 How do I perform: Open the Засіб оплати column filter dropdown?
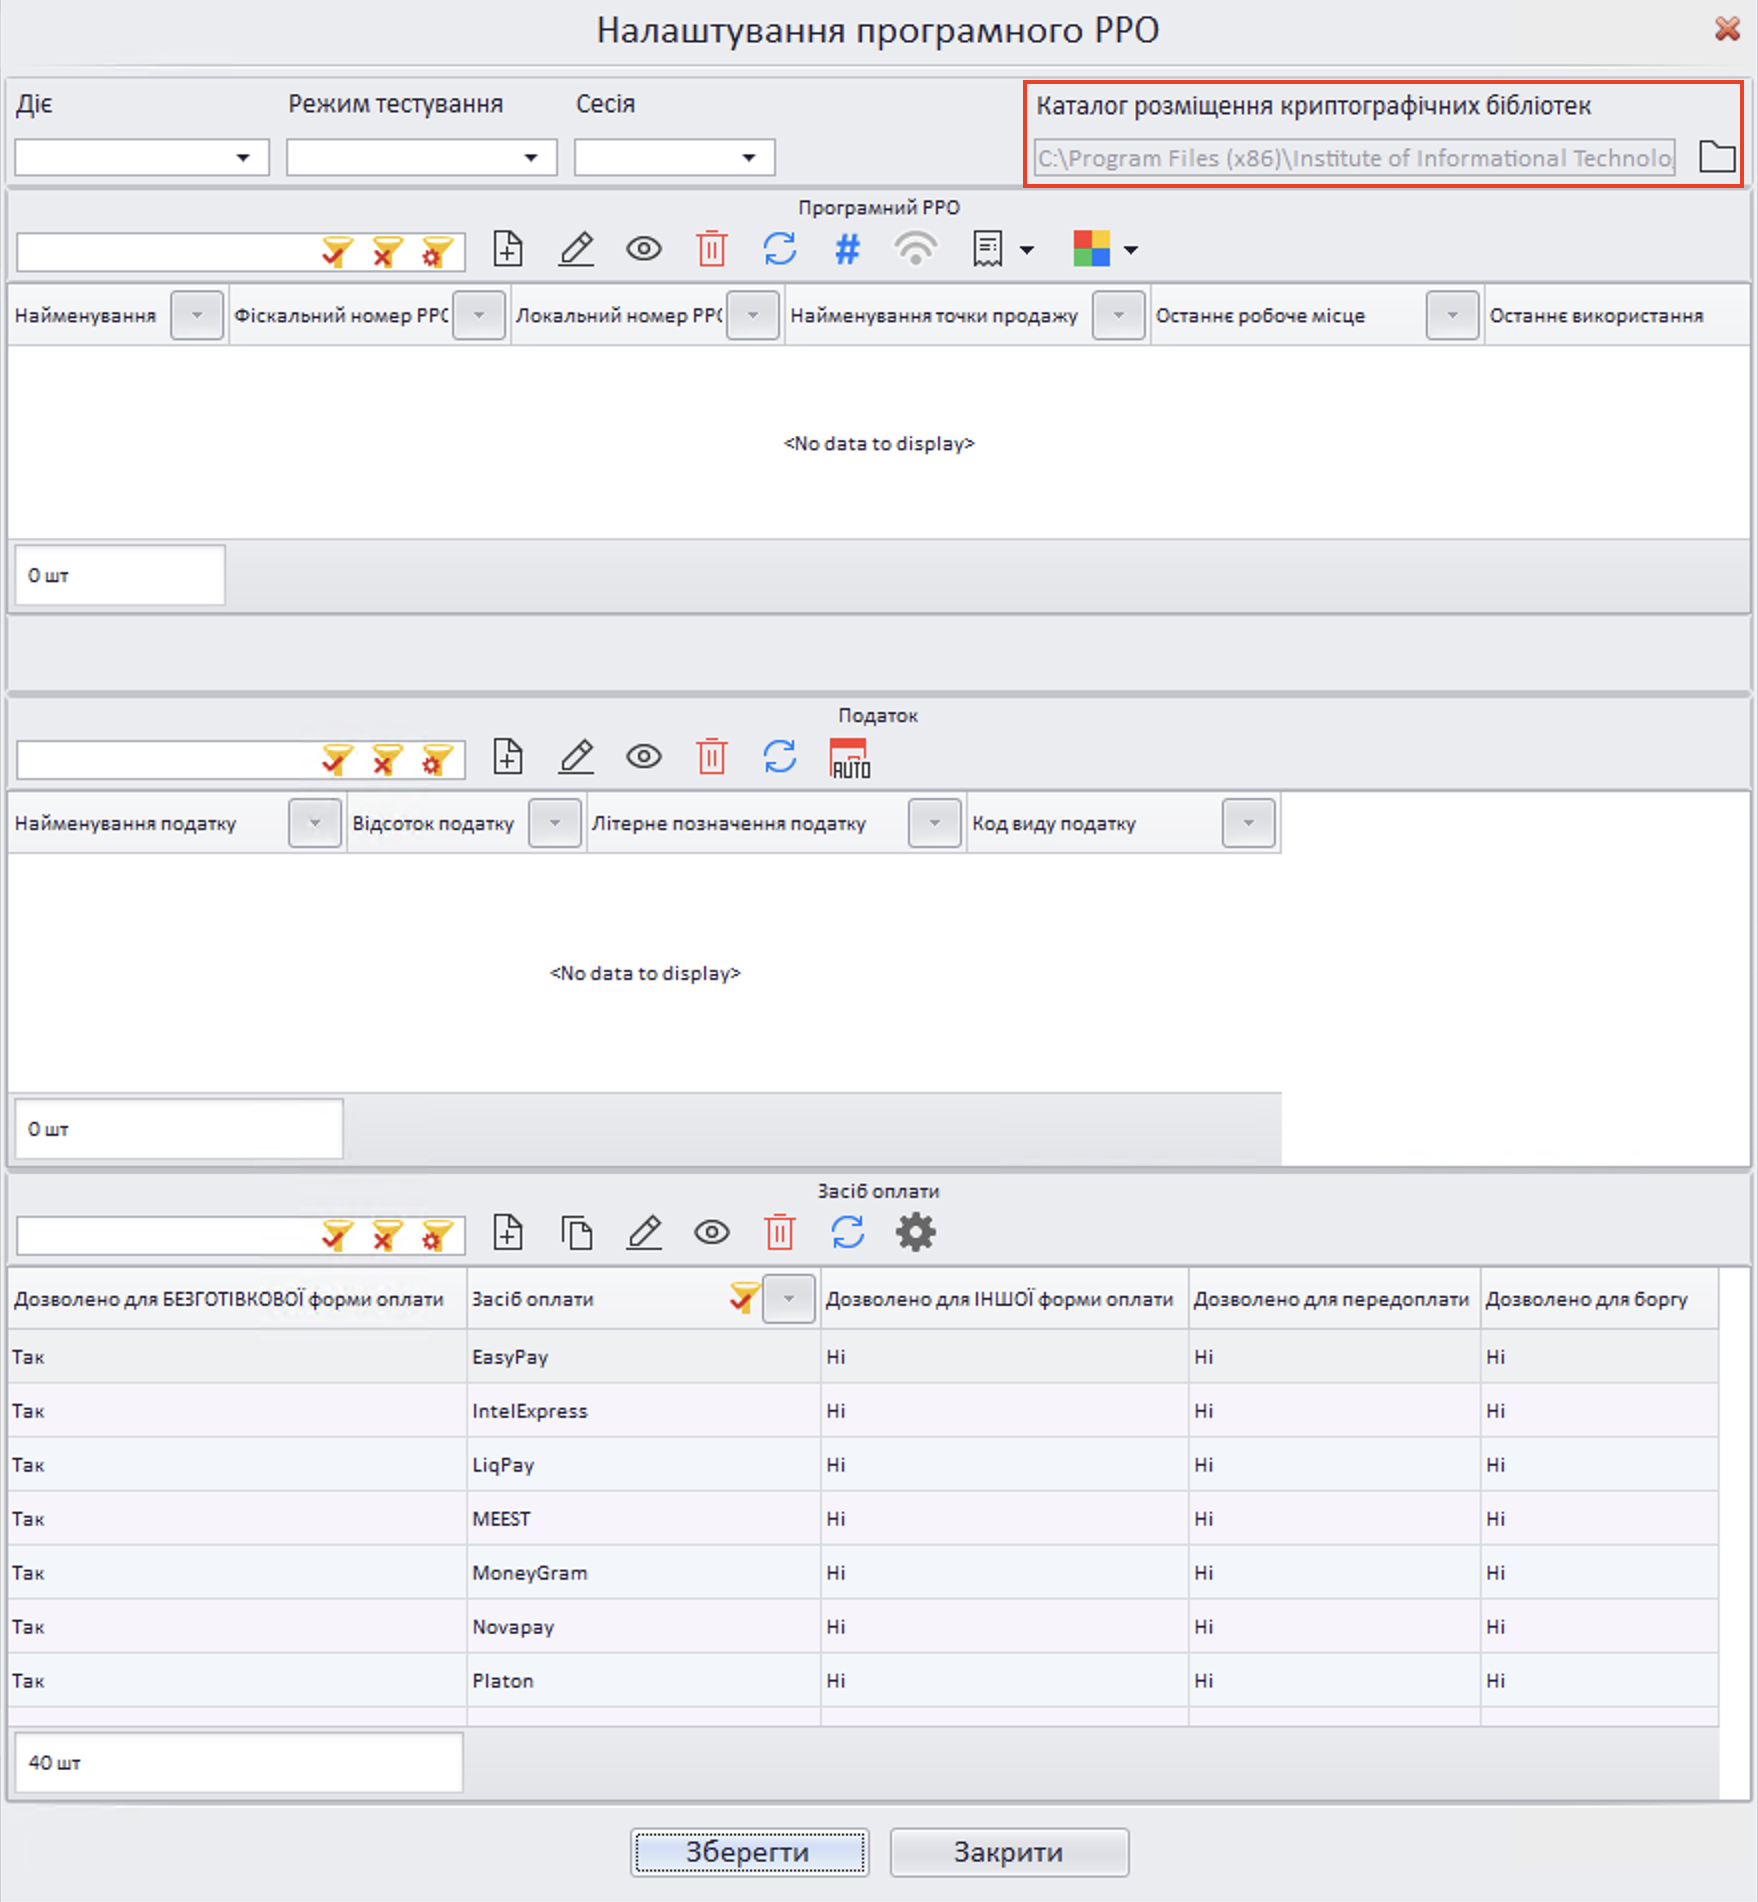click(789, 1299)
